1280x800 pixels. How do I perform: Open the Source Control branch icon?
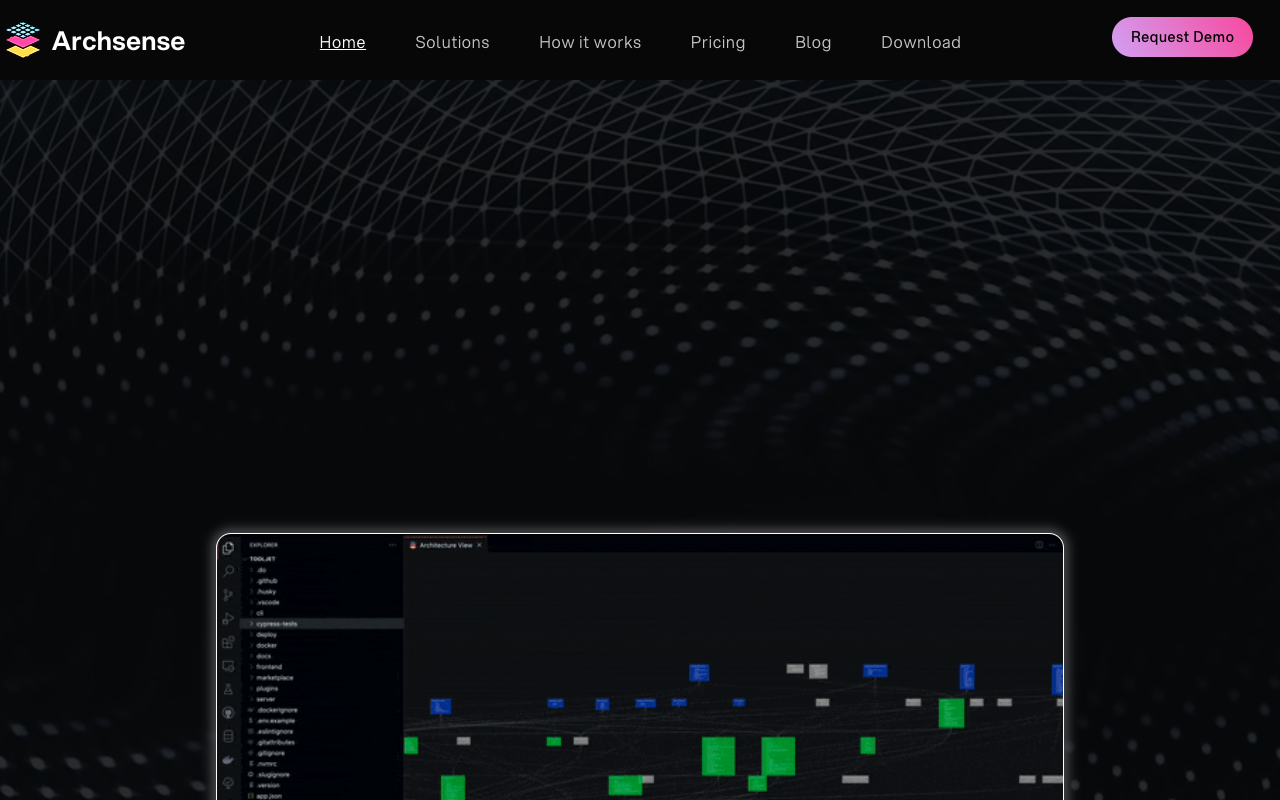228,595
